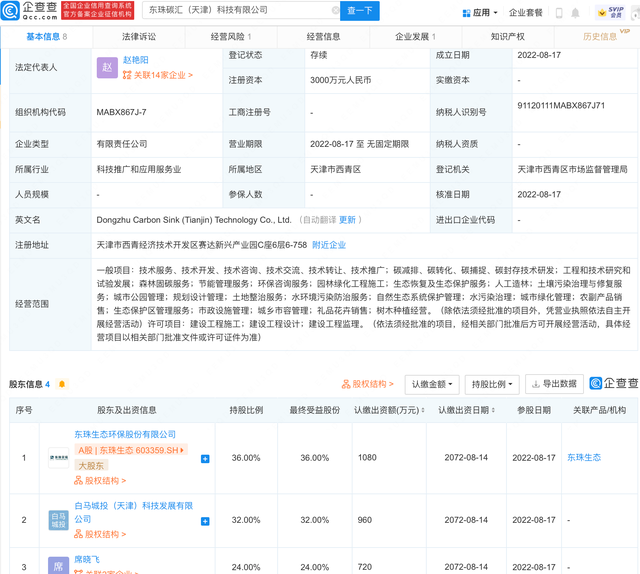Switch to 知识产权 tab
Image resolution: width=640 pixels, height=574 pixels.
click(508, 37)
